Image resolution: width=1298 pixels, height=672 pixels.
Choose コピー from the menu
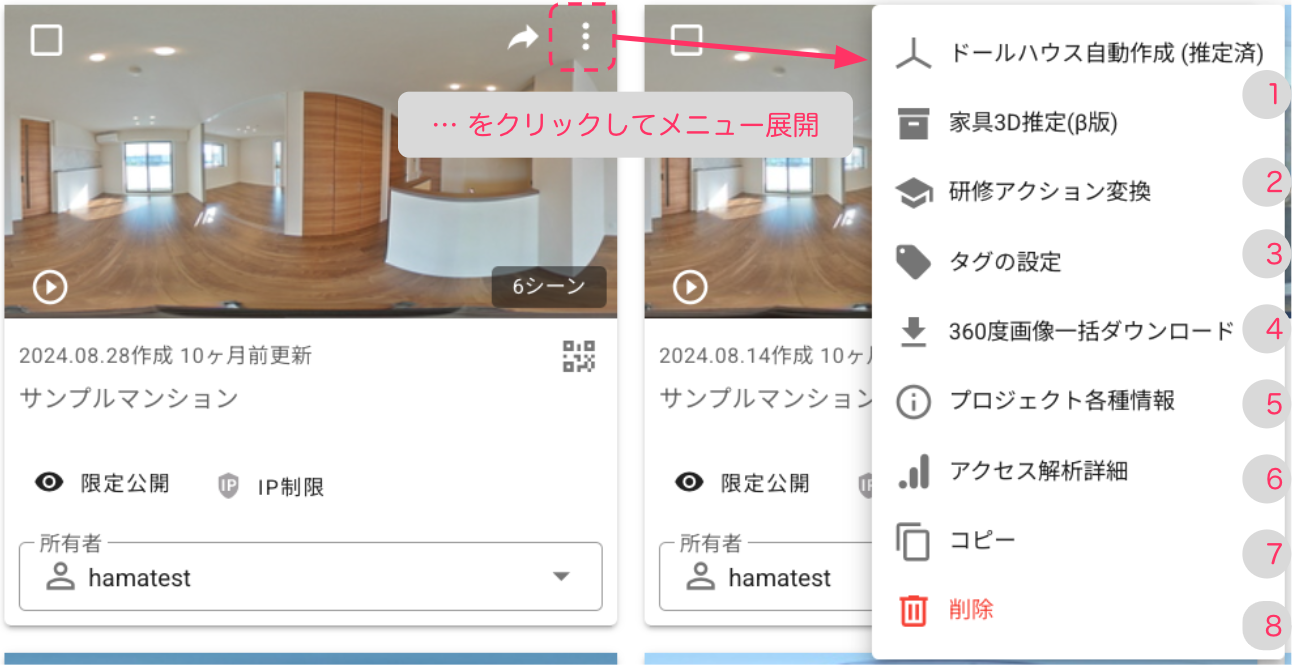pos(1078,541)
